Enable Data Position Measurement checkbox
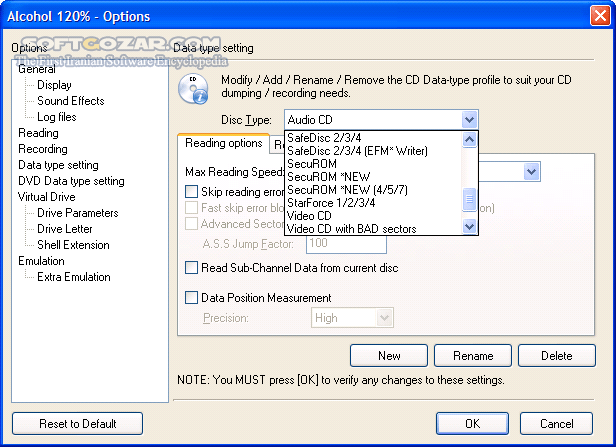 192,297
